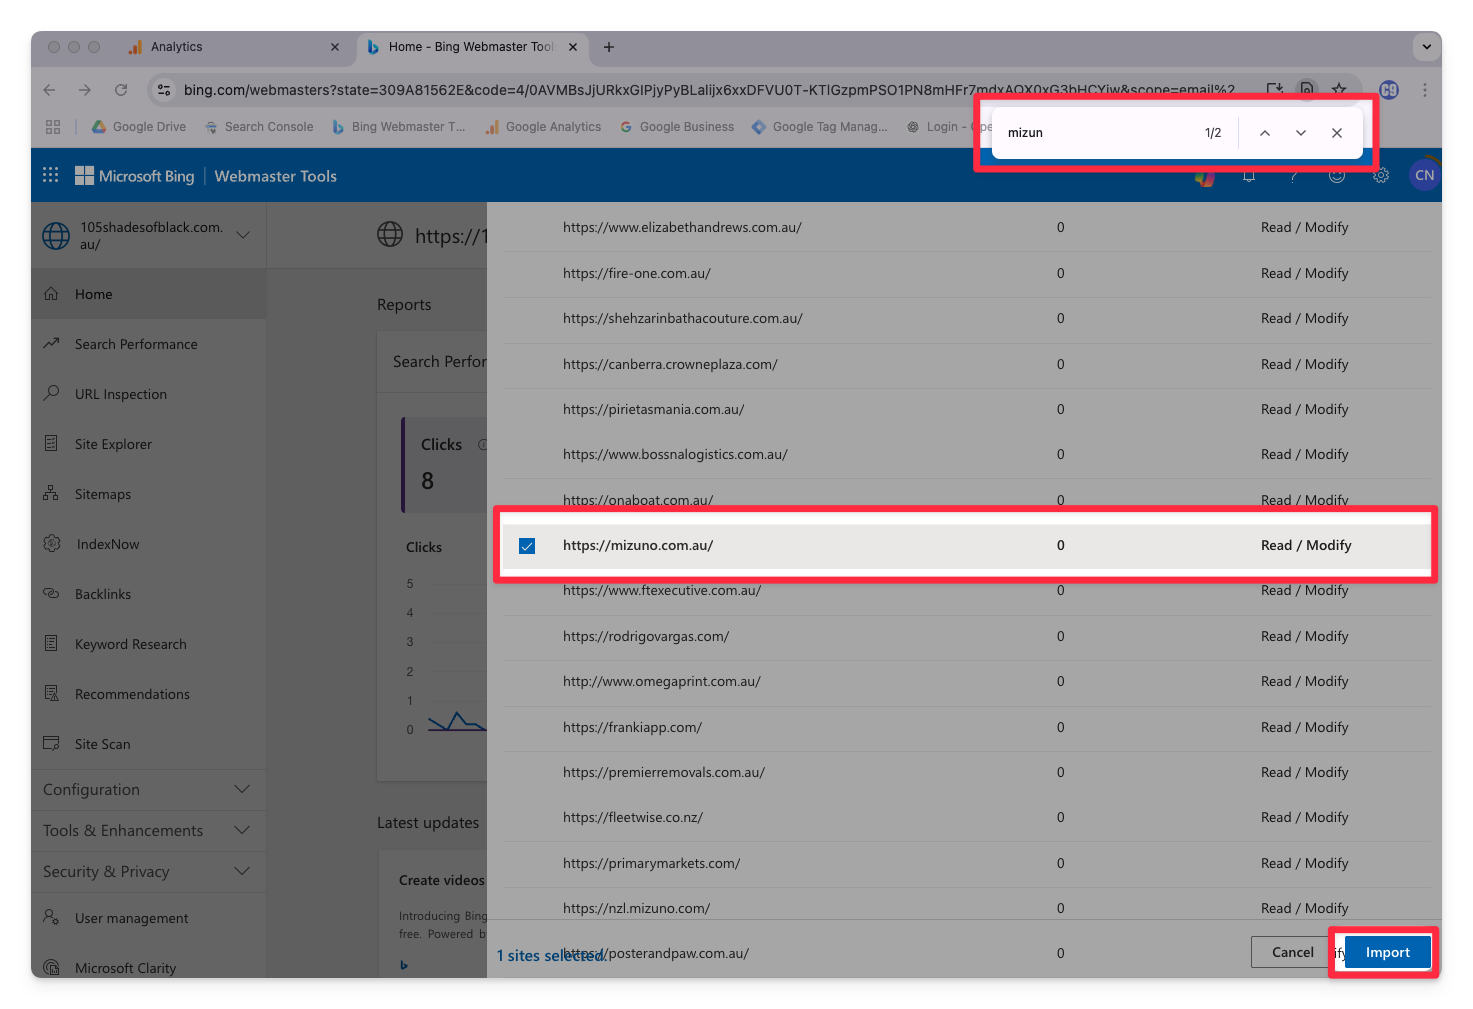This screenshot has width=1473, height=1009.
Task: Close the find-in-page bar
Action: [1337, 133]
